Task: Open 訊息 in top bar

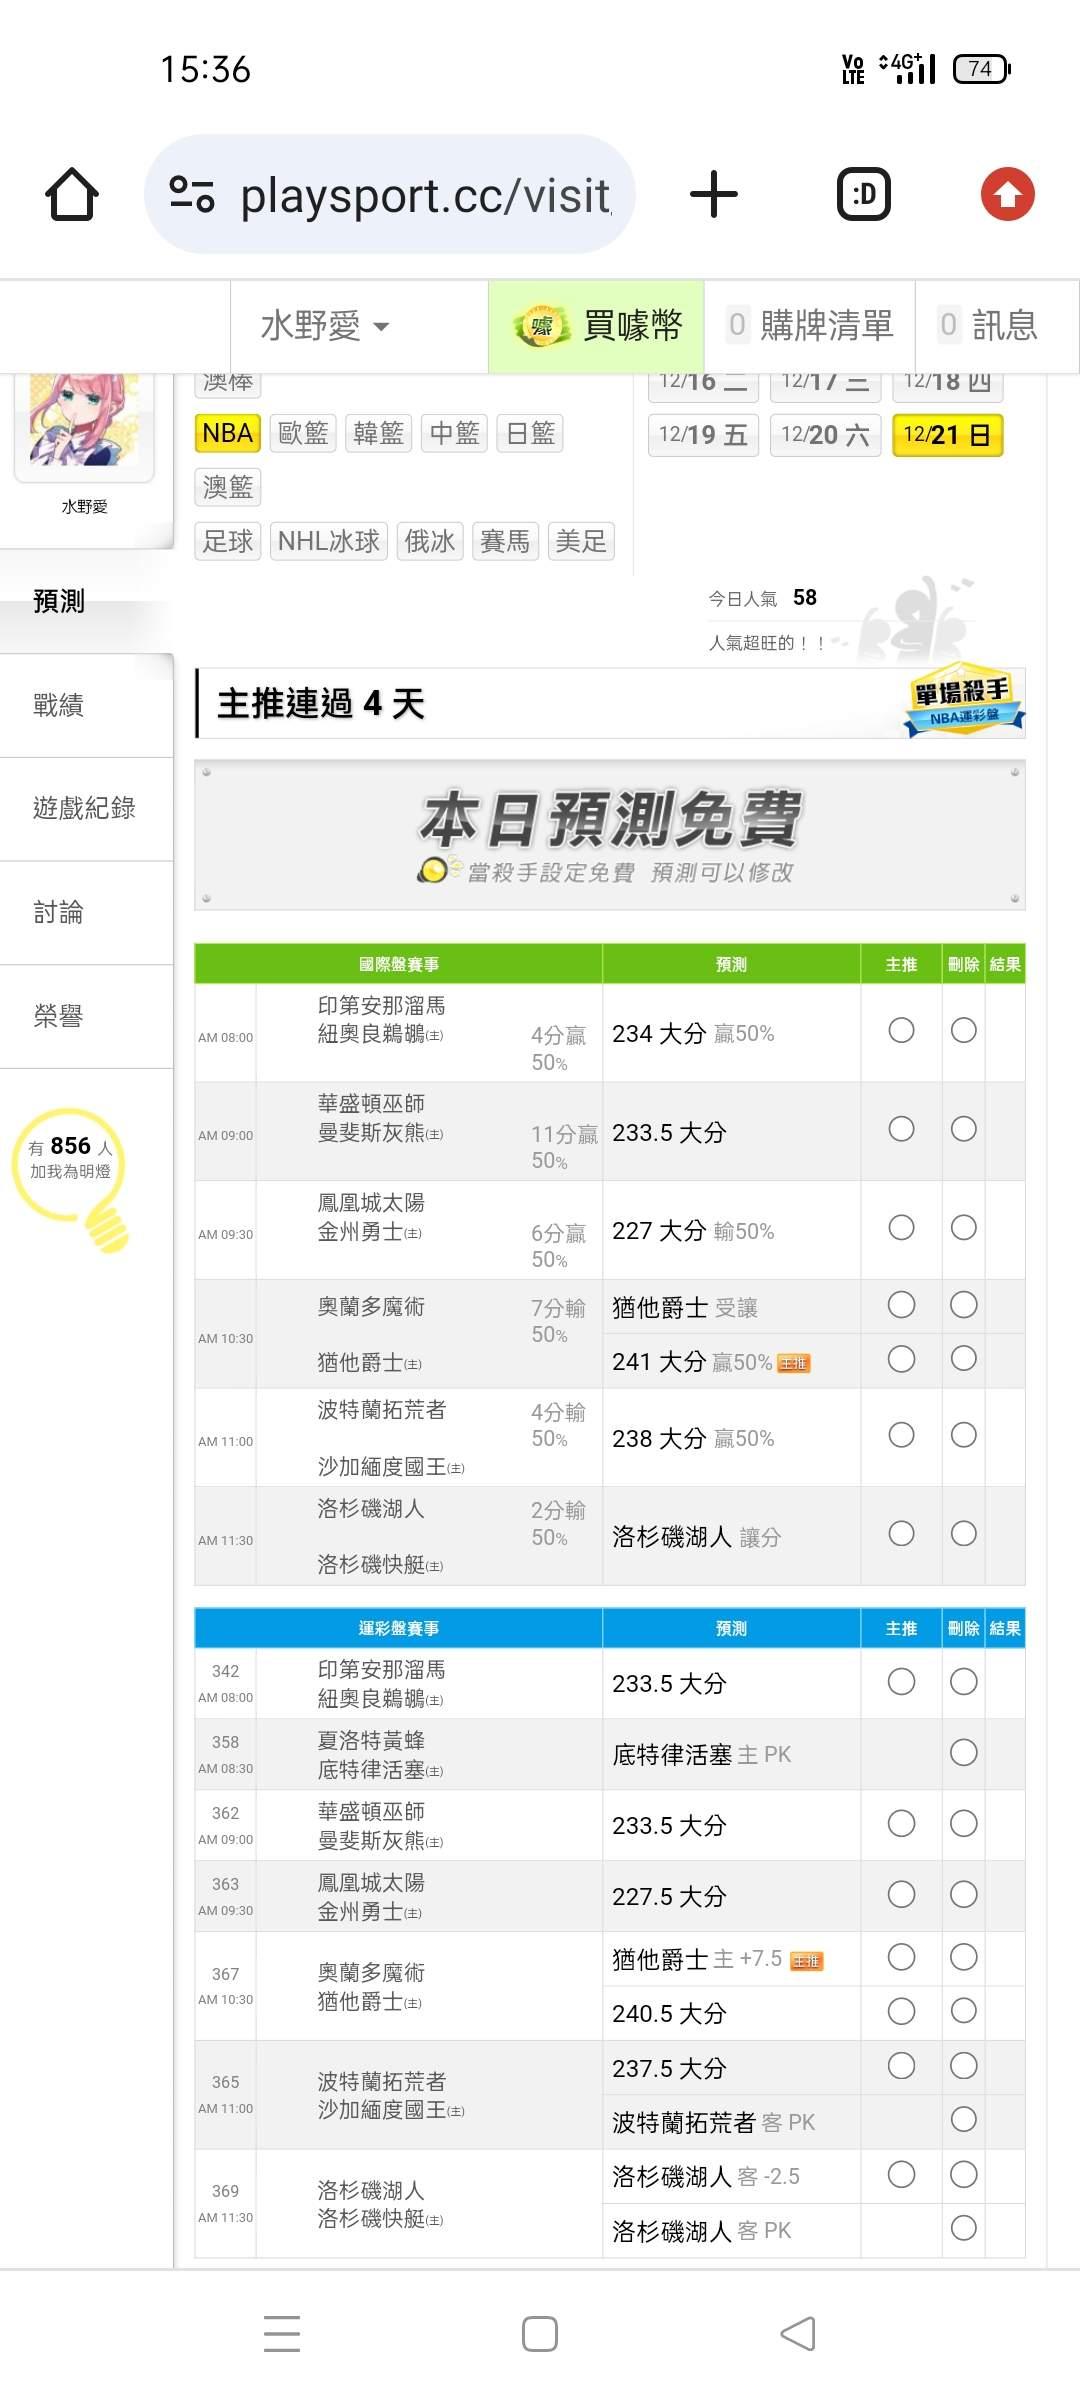Action: (x=990, y=326)
